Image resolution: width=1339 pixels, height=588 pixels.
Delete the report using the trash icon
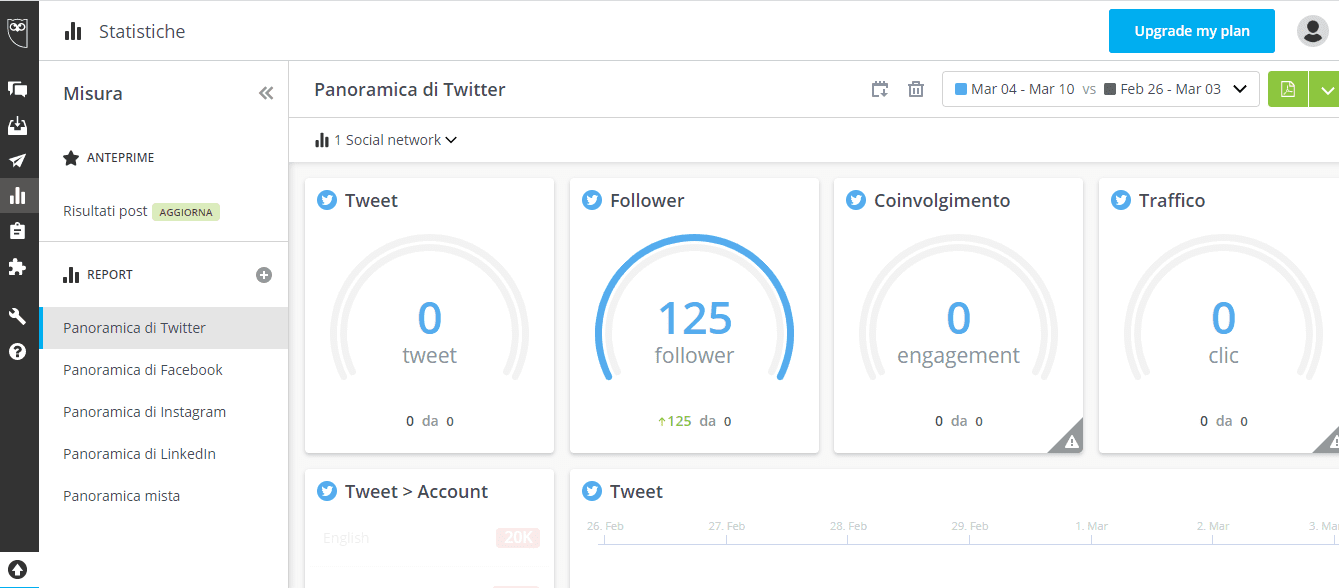click(916, 89)
